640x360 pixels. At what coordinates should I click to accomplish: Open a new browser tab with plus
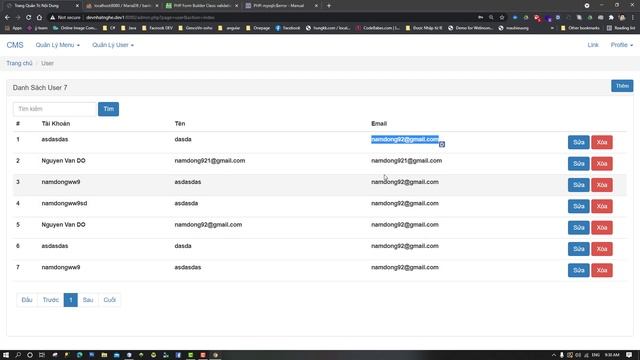tap(329, 6)
